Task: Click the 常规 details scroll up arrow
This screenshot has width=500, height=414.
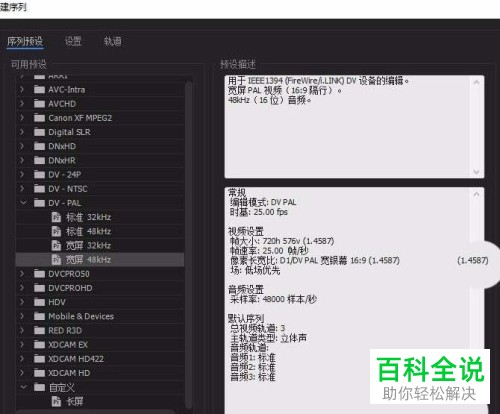Action: coord(476,194)
